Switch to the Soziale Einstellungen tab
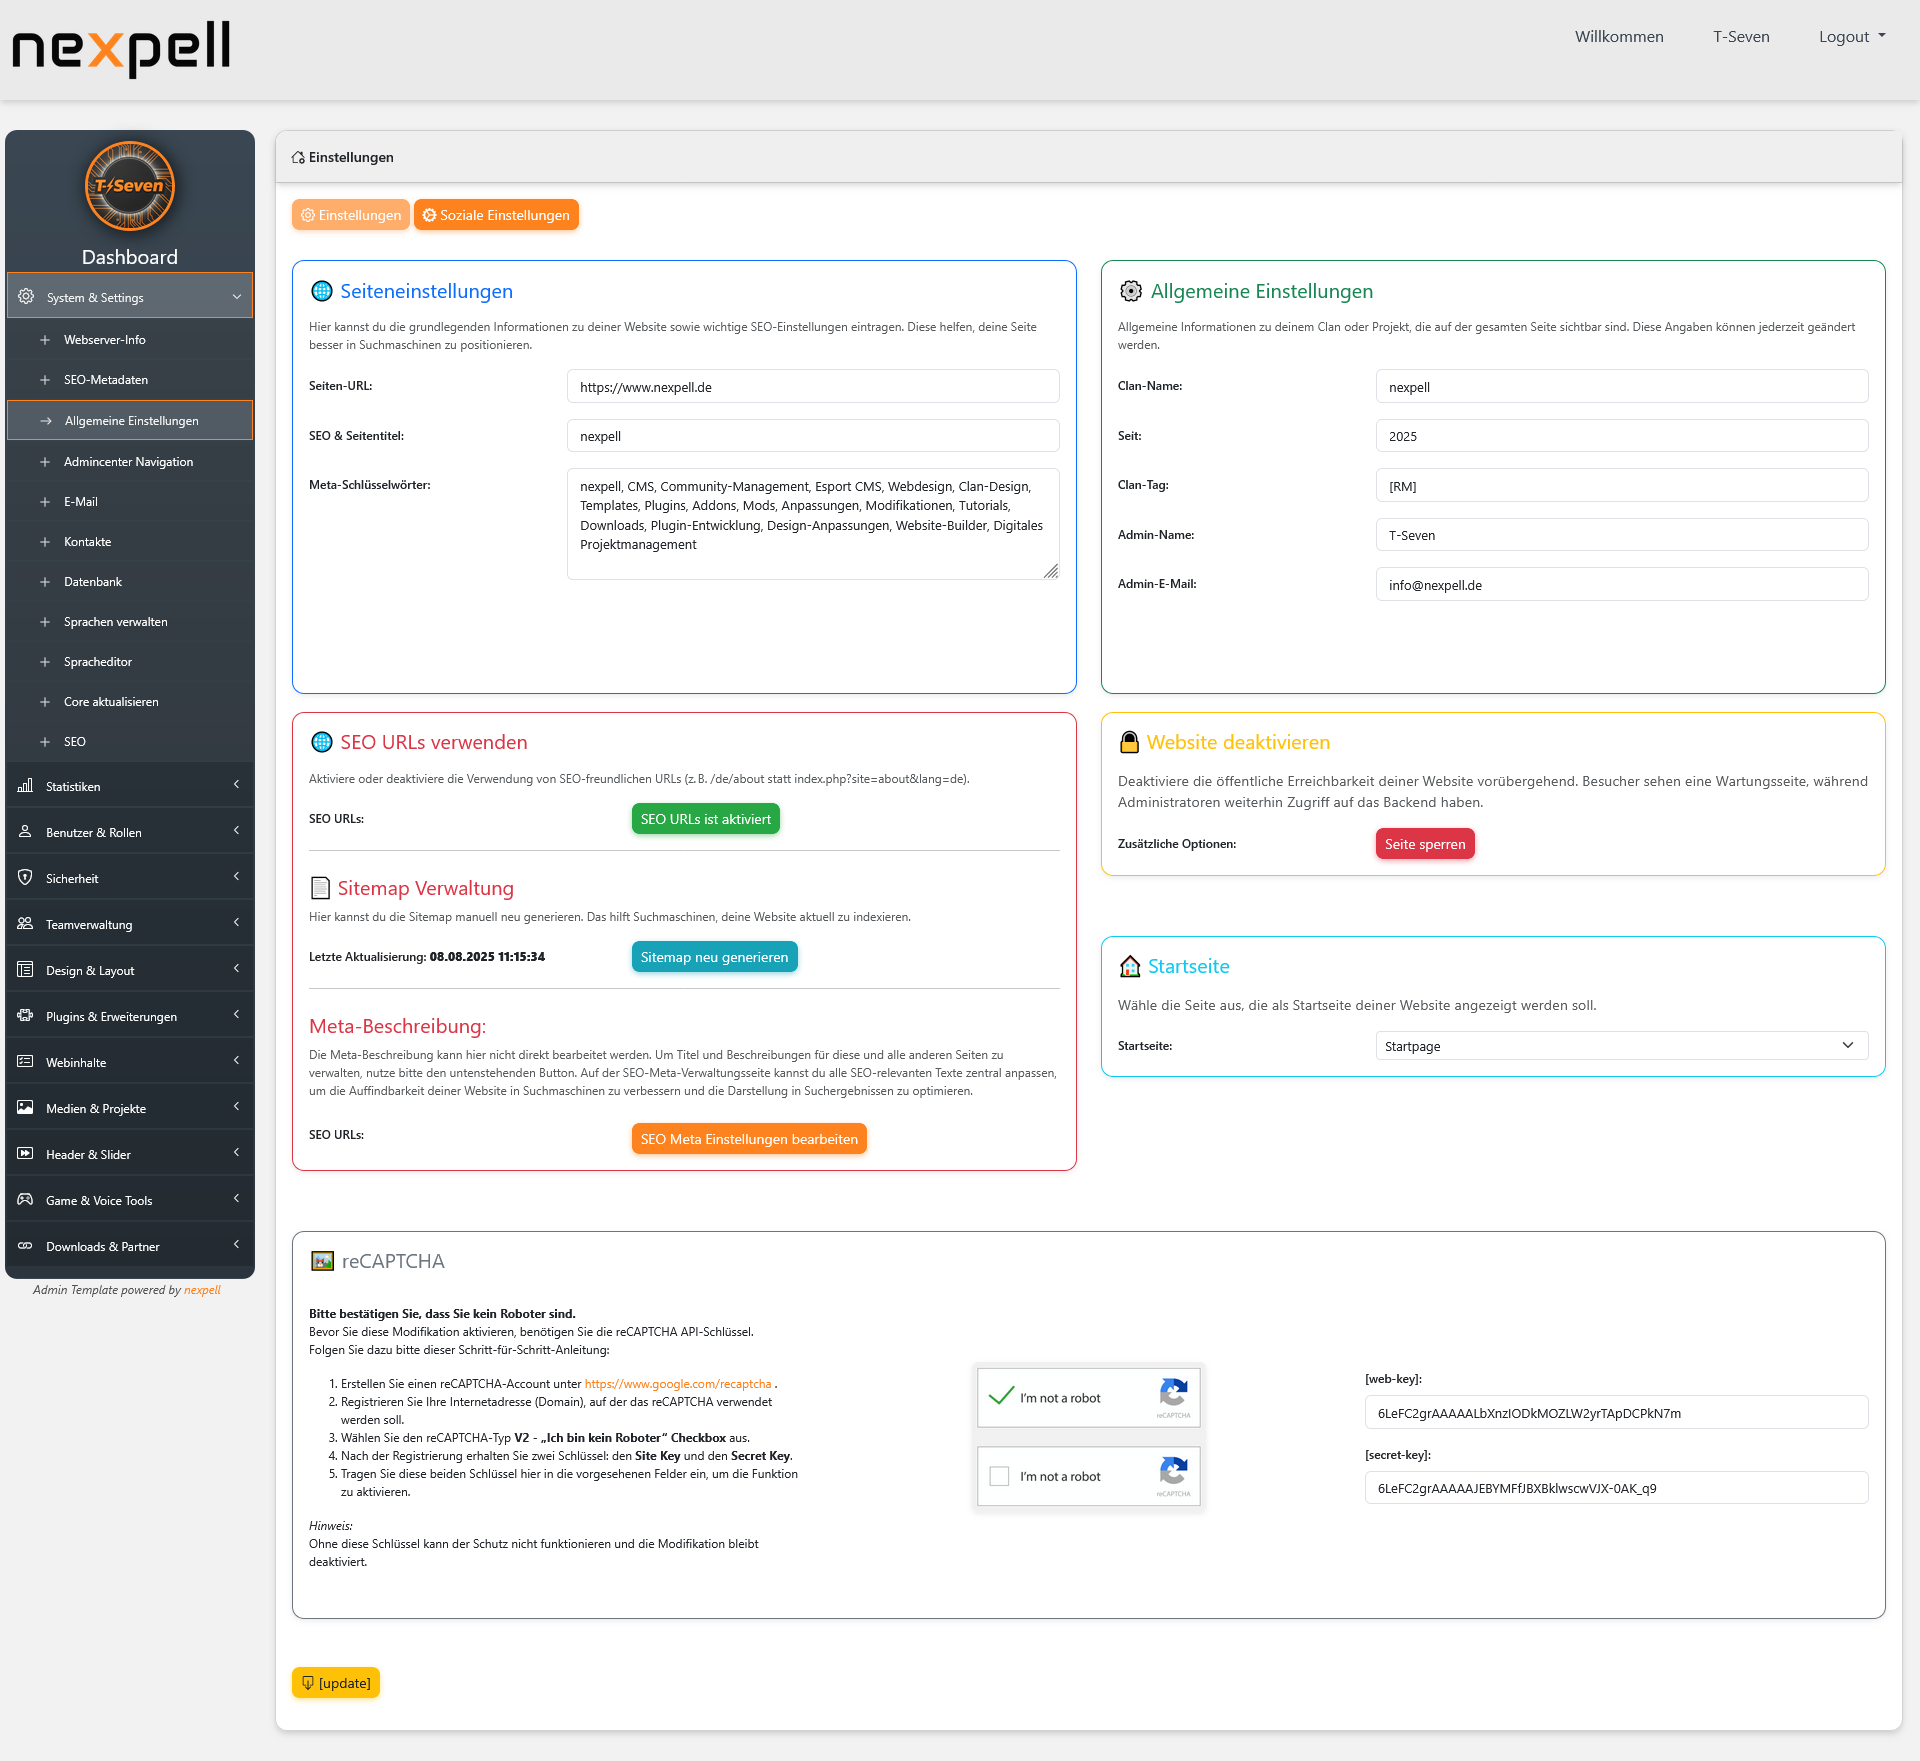 (496, 214)
